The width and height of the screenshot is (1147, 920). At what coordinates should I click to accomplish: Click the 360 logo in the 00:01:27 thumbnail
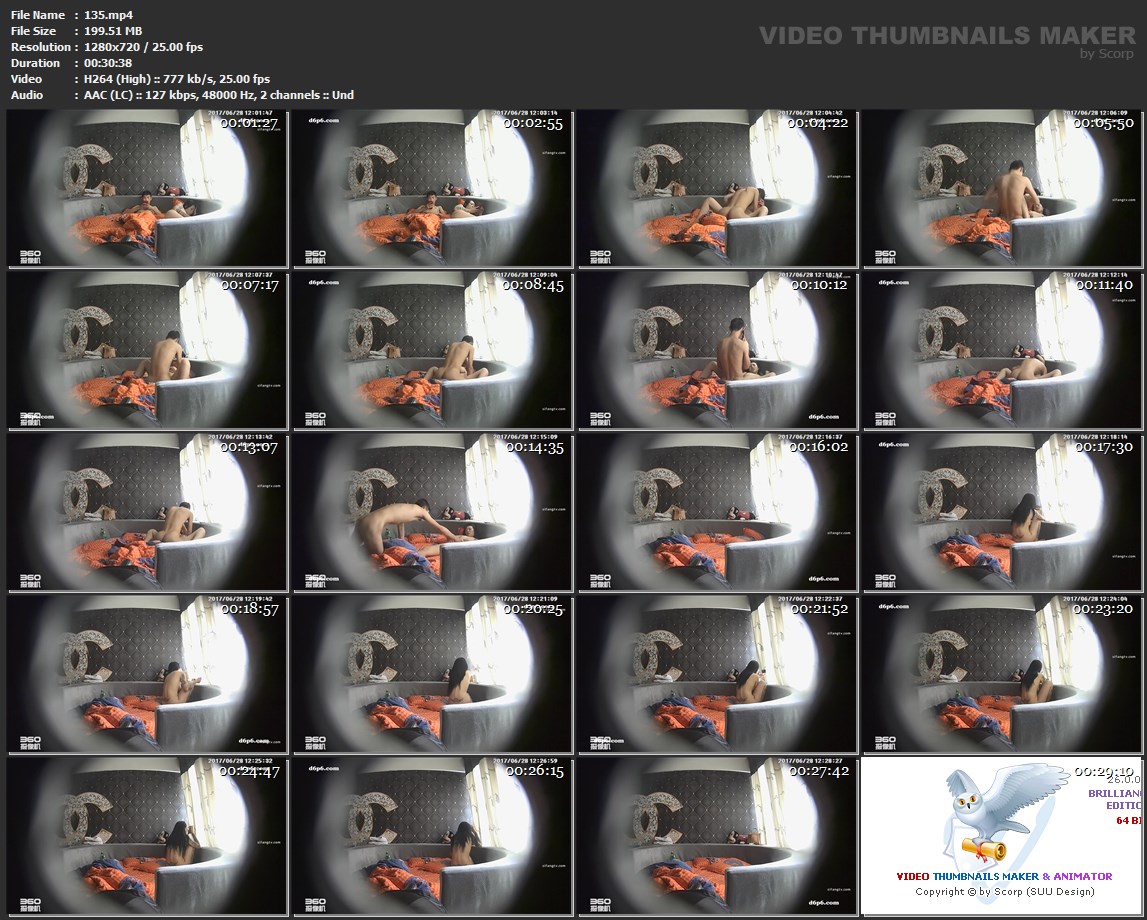tap(30, 255)
